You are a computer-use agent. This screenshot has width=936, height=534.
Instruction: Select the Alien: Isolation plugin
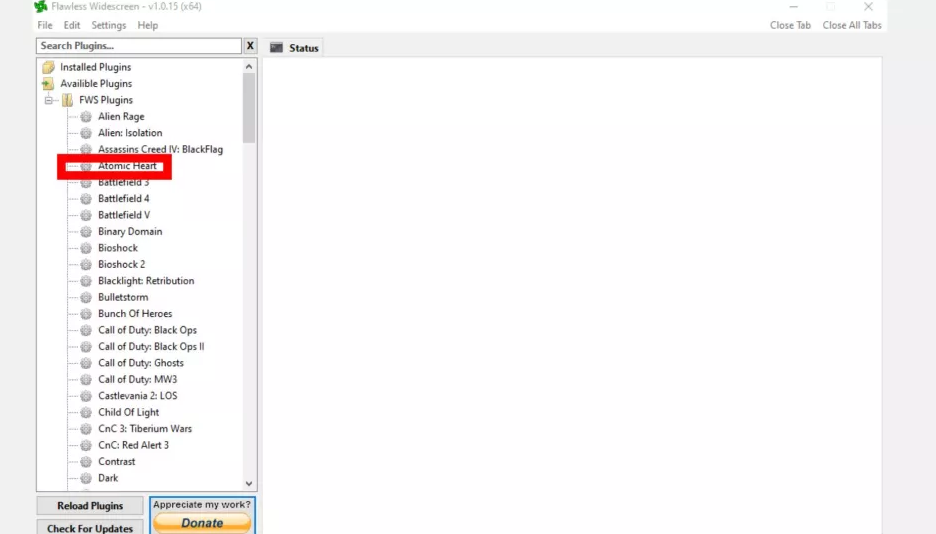pyautogui.click(x=130, y=133)
